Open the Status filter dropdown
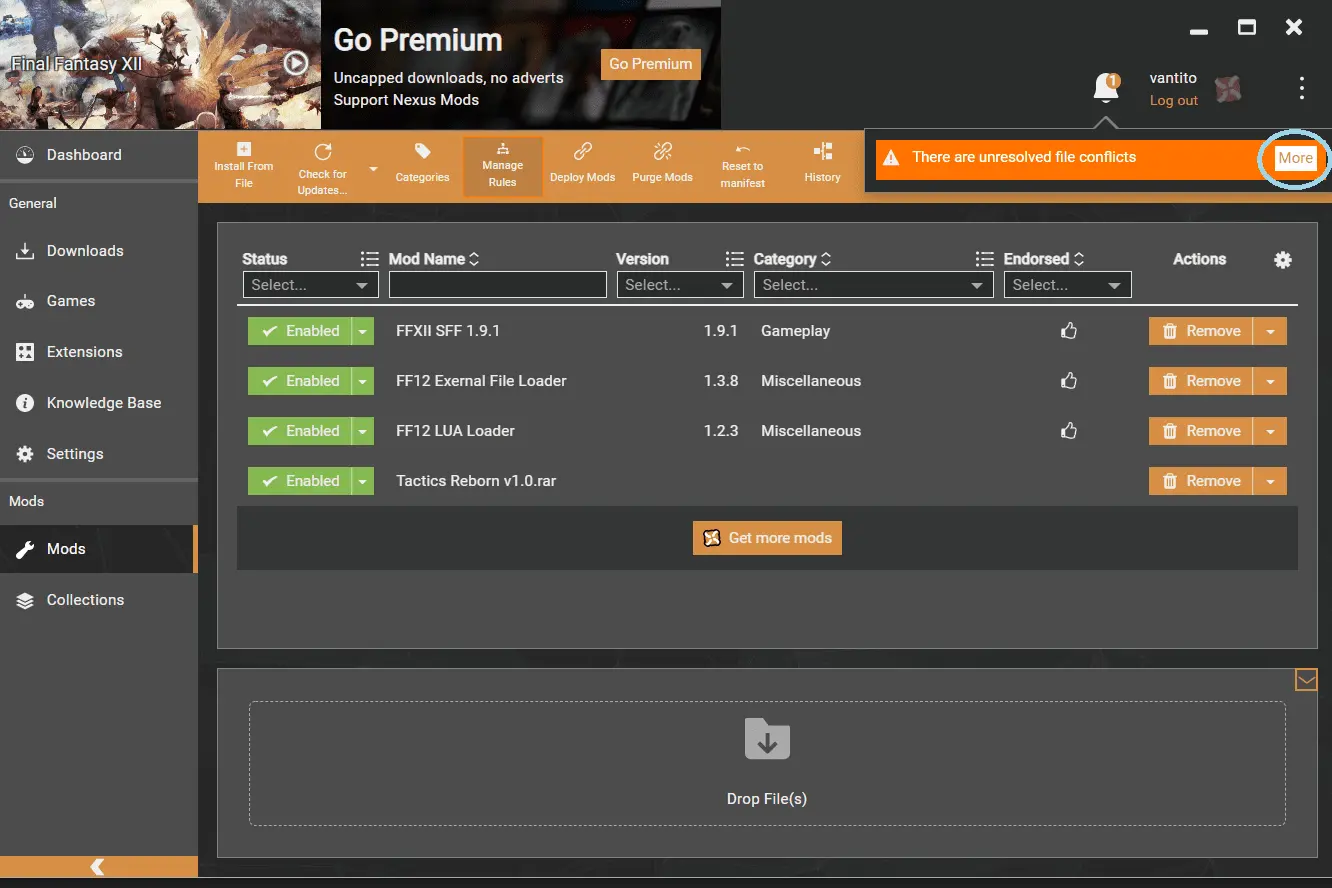Viewport: 1332px width, 888px height. pos(311,285)
